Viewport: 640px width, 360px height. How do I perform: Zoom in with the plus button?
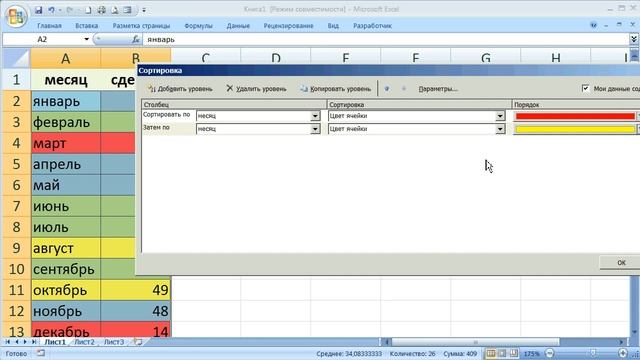623,353
